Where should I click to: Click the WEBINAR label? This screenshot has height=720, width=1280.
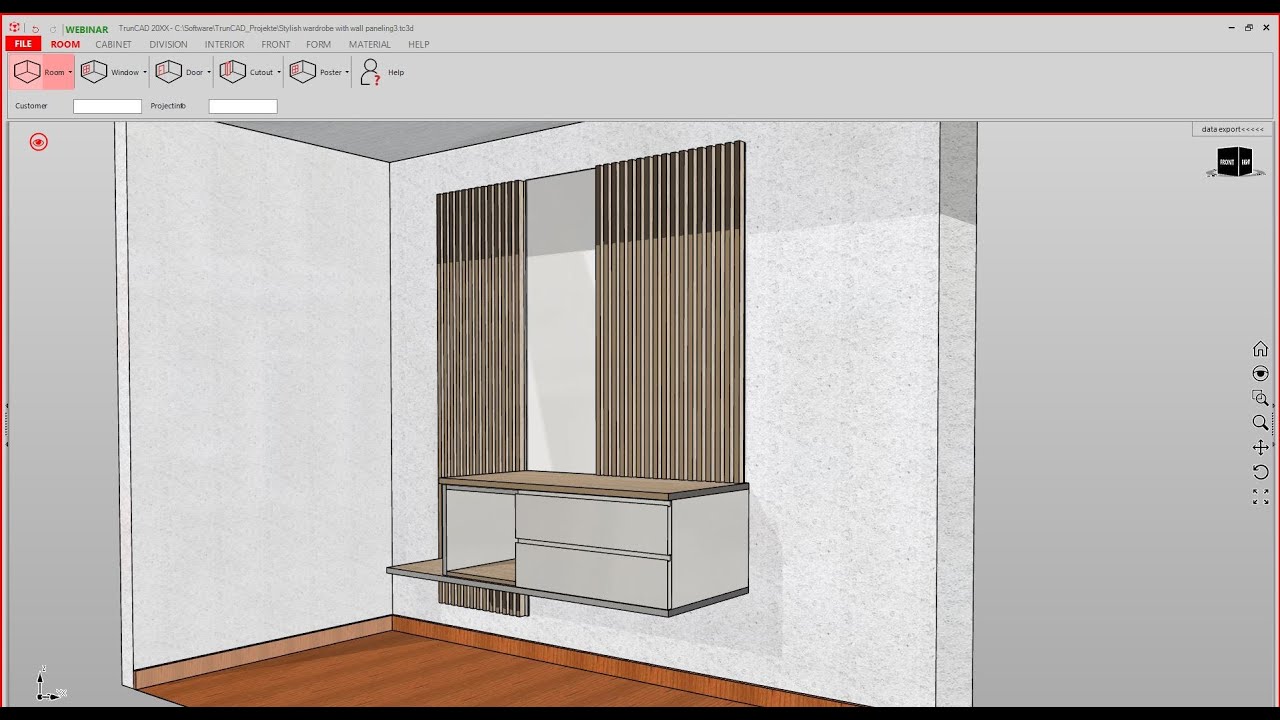point(87,29)
